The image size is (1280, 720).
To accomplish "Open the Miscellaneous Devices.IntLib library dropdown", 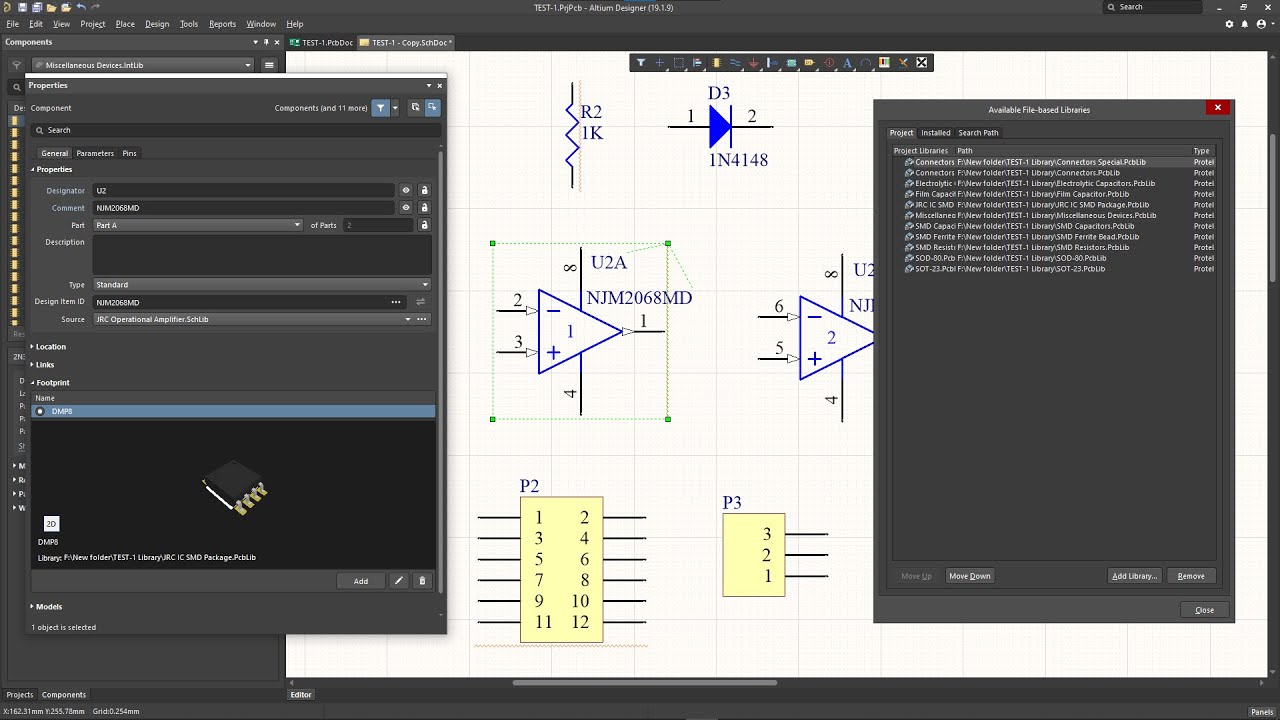I will [144, 65].
